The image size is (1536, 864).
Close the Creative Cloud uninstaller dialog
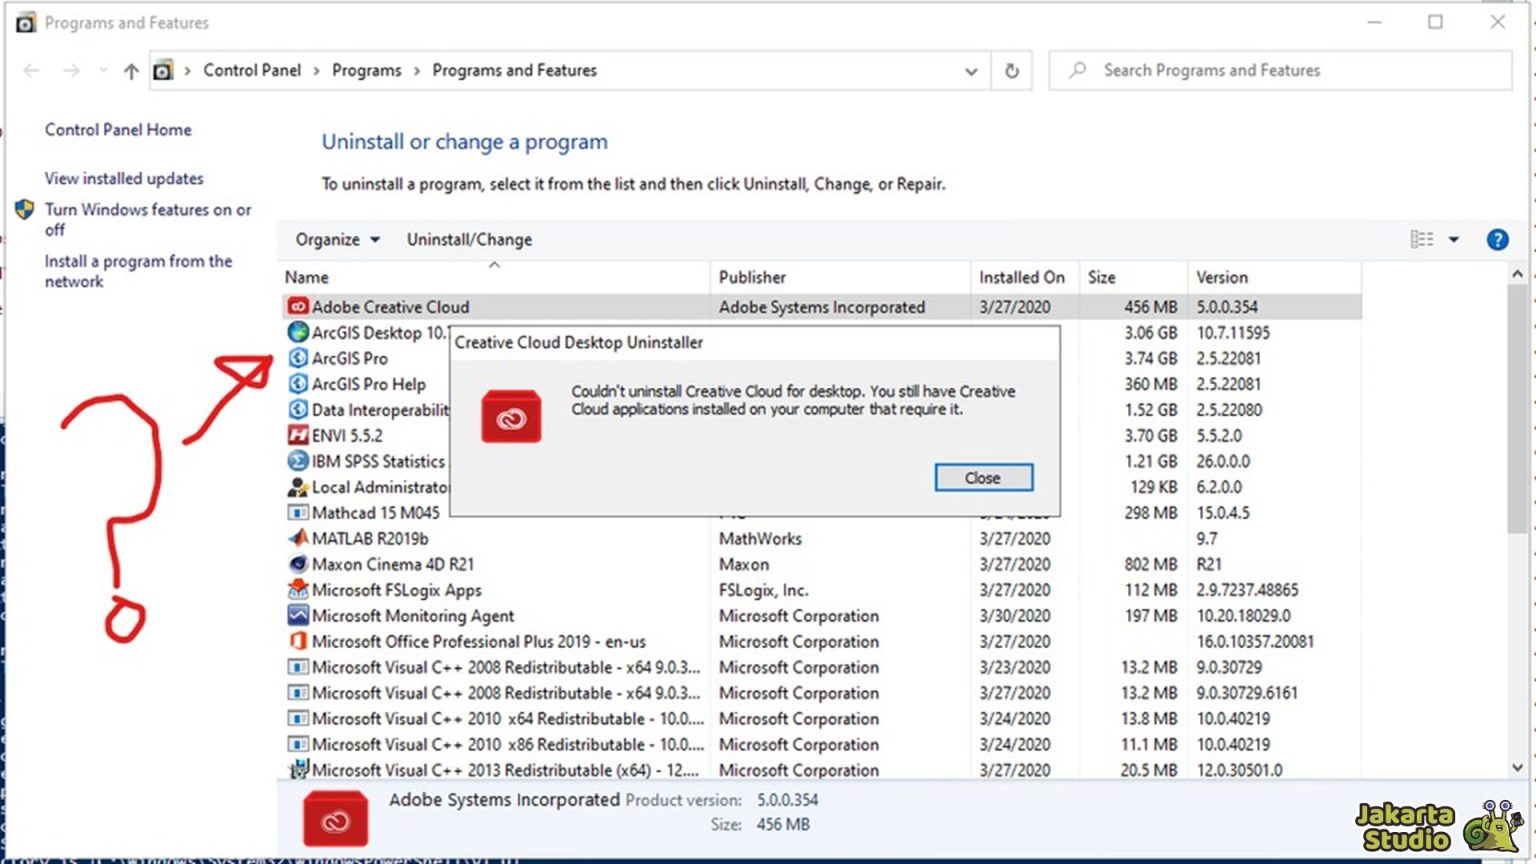(x=983, y=477)
